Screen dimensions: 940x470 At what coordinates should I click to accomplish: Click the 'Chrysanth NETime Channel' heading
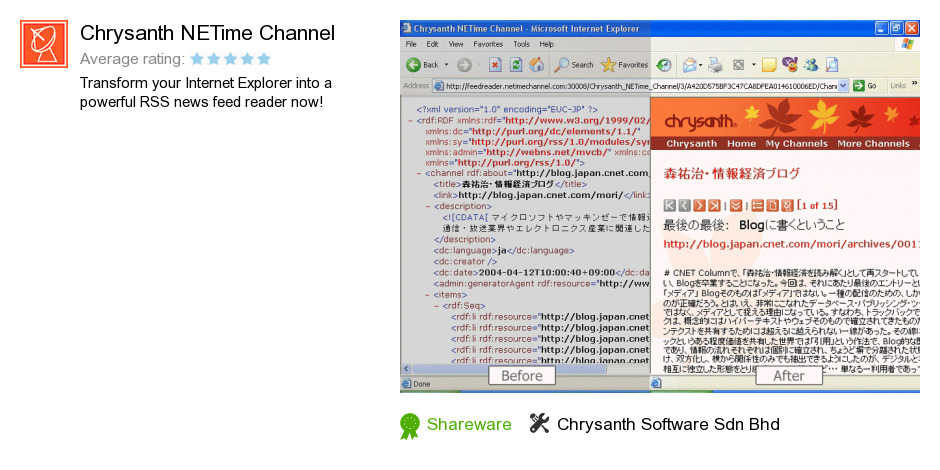click(207, 33)
